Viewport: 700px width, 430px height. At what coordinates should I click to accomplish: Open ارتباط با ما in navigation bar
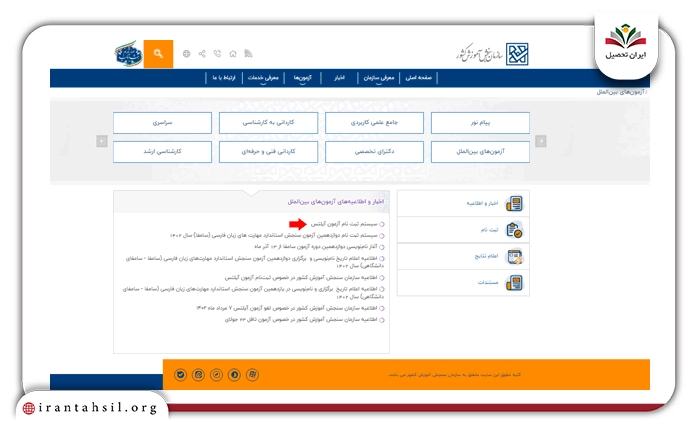[x=224, y=78]
